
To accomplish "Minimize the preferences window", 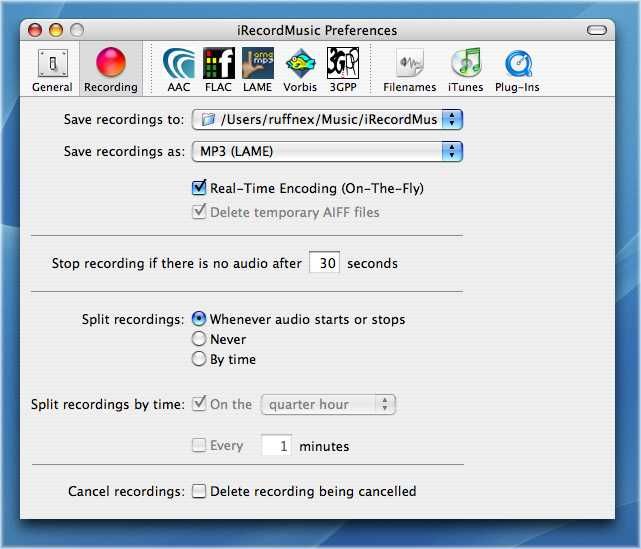I will (56, 30).
